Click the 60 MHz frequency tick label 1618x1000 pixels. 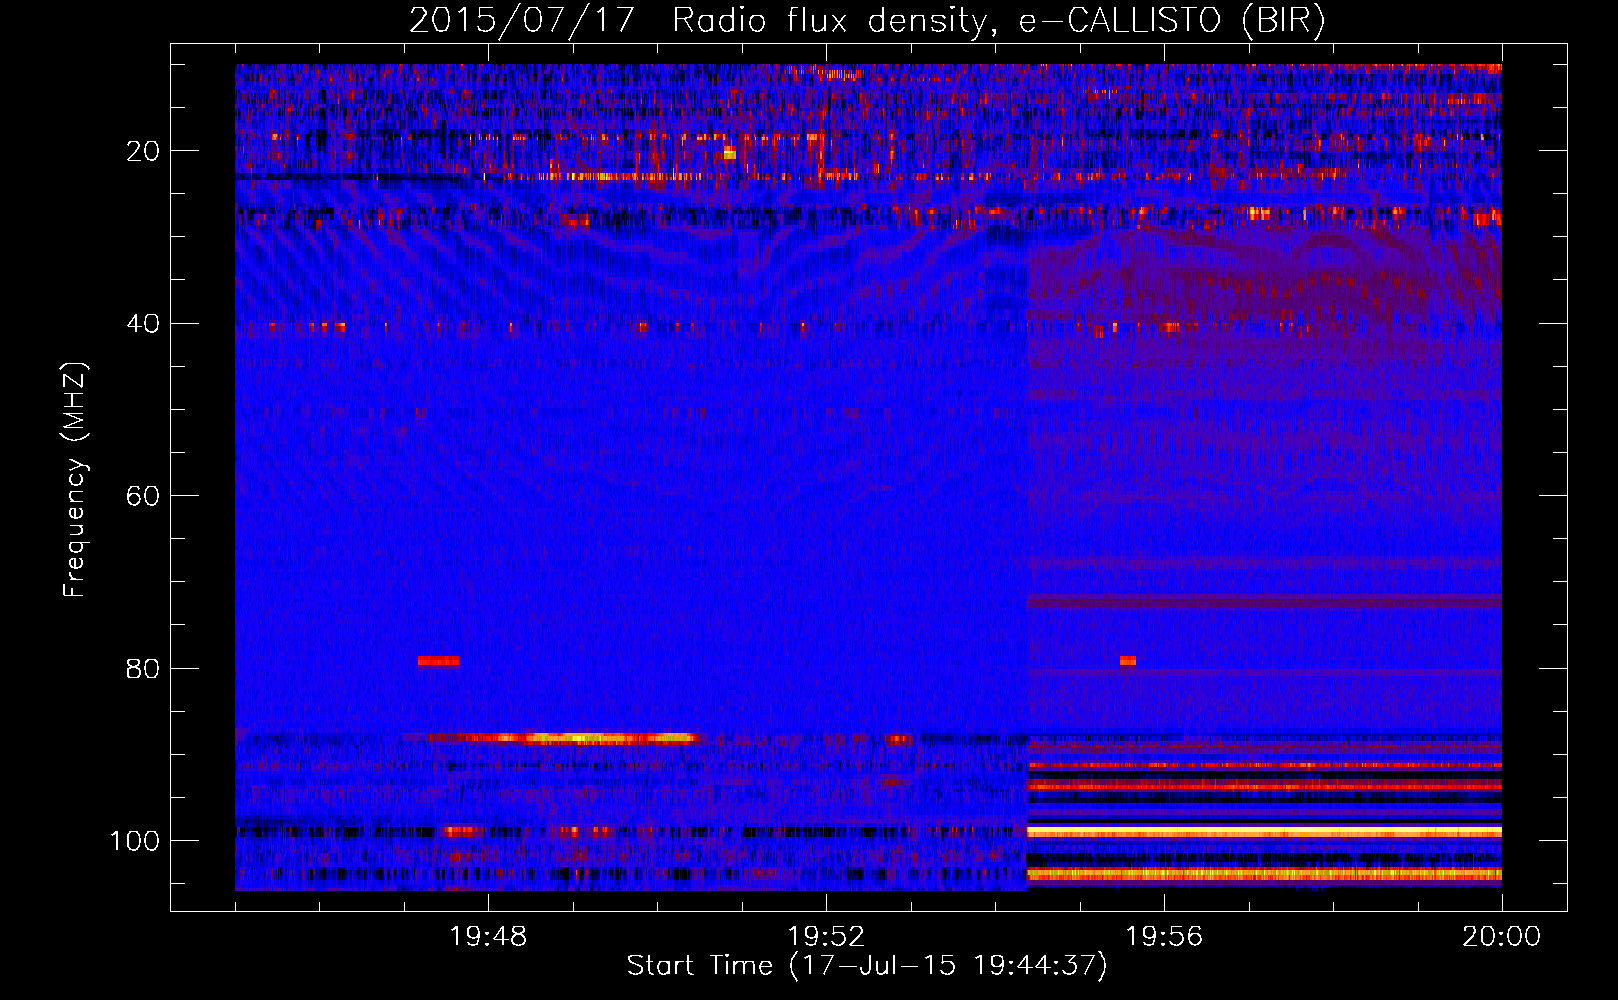144,496
